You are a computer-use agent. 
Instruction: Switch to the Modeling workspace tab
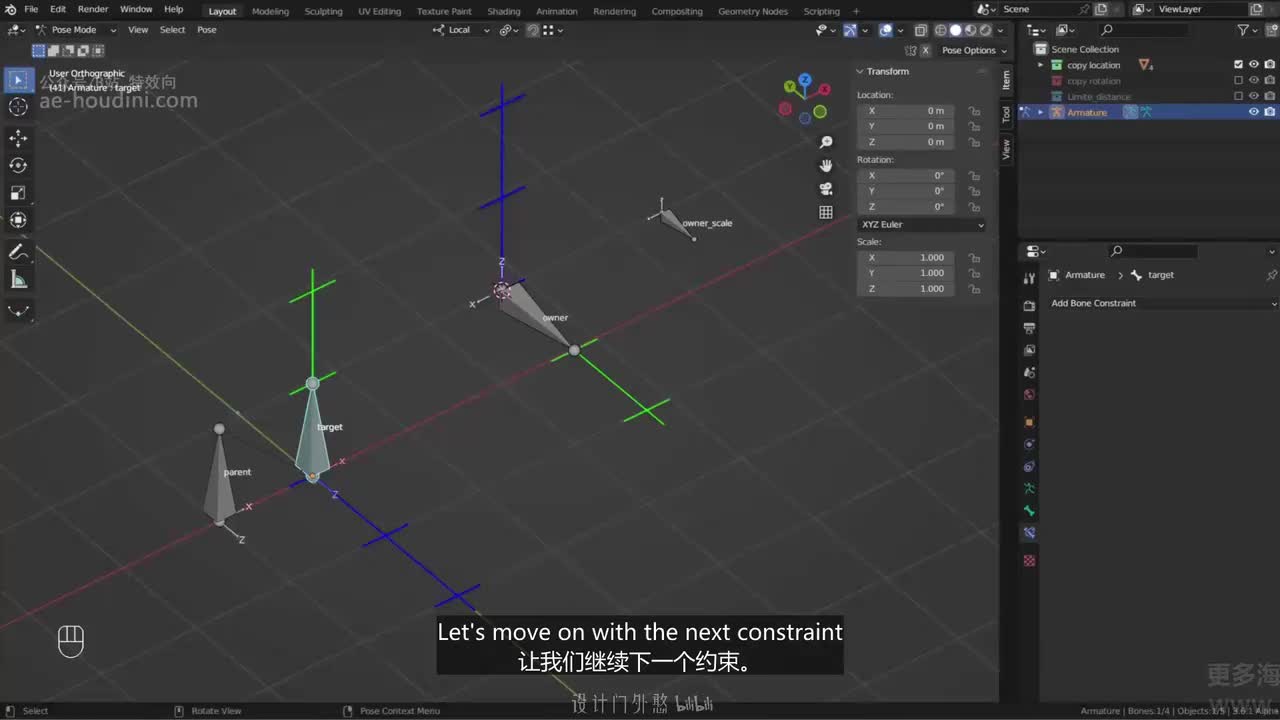(270, 11)
